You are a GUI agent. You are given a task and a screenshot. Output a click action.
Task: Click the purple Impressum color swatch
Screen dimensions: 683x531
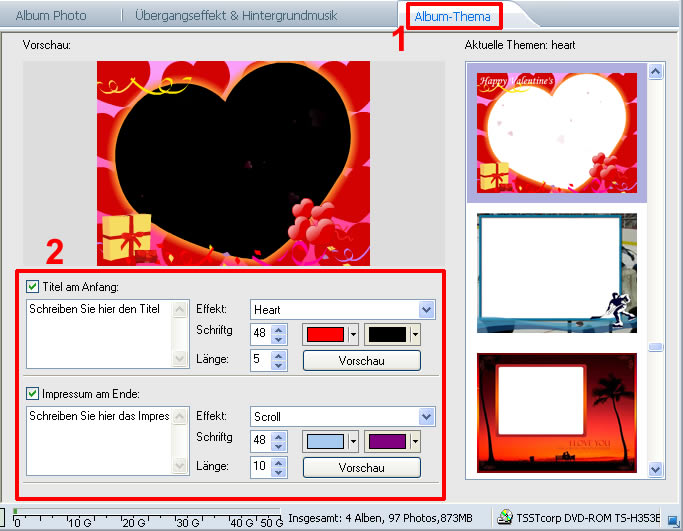click(x=387, y=442)
